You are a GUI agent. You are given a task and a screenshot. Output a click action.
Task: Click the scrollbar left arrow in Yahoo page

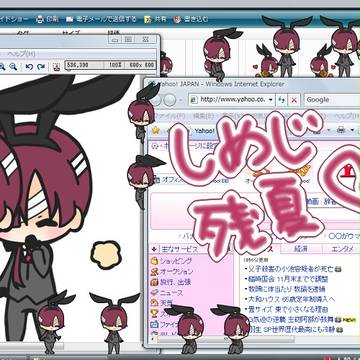pos(153,339)
